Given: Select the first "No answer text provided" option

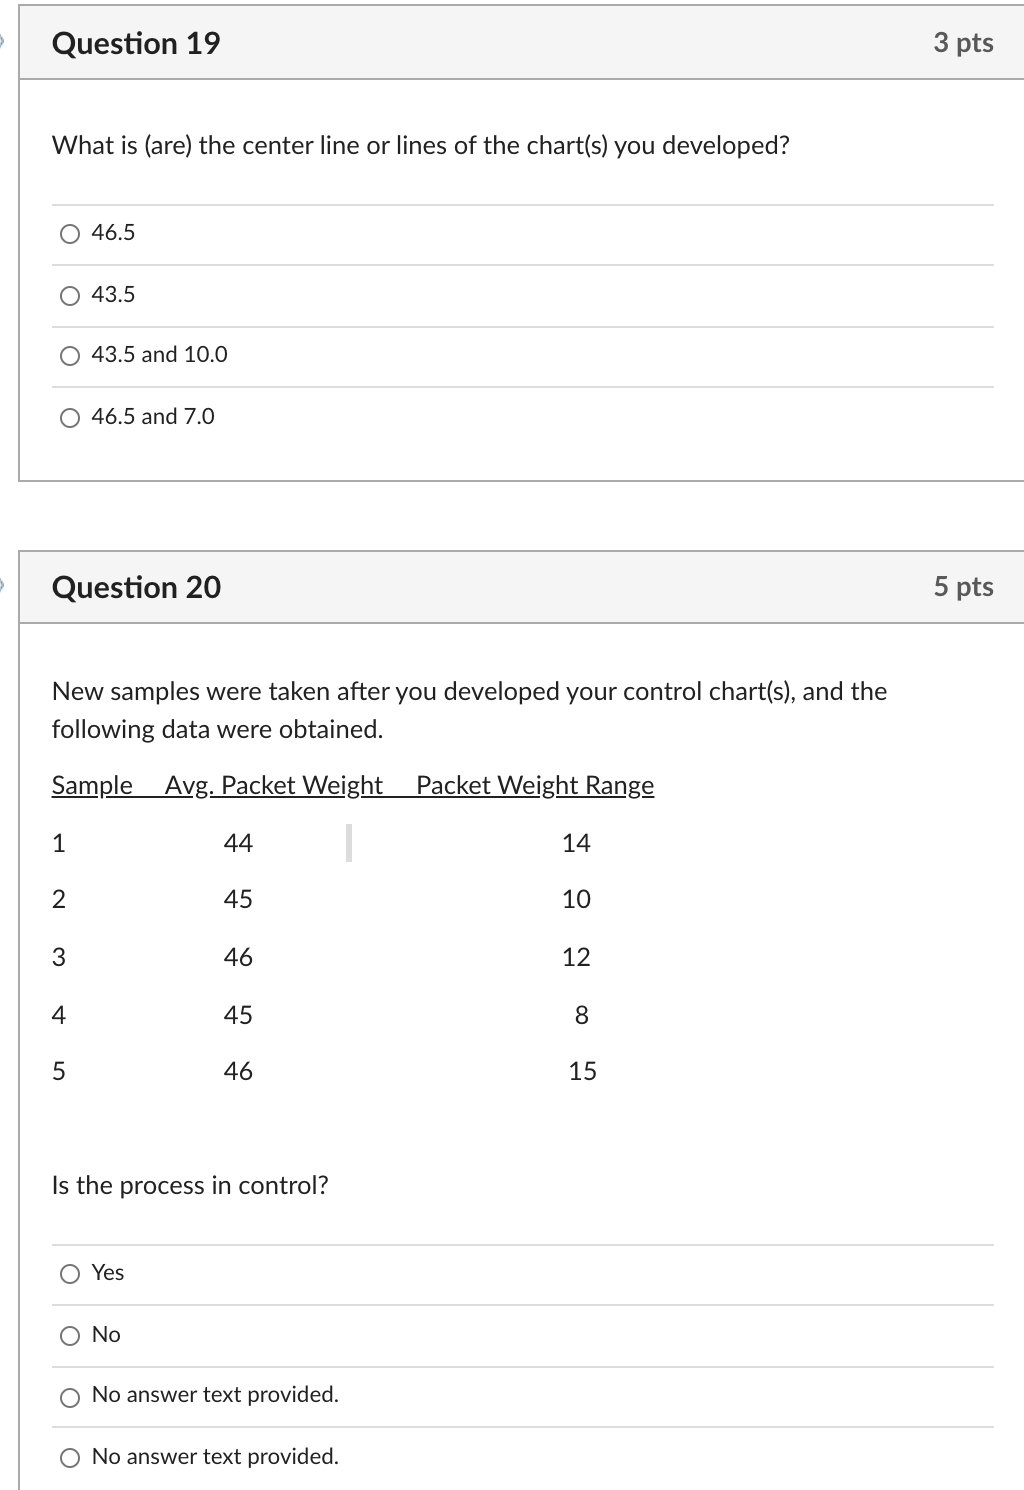Looking at the screenshot, I should 69,1396.
